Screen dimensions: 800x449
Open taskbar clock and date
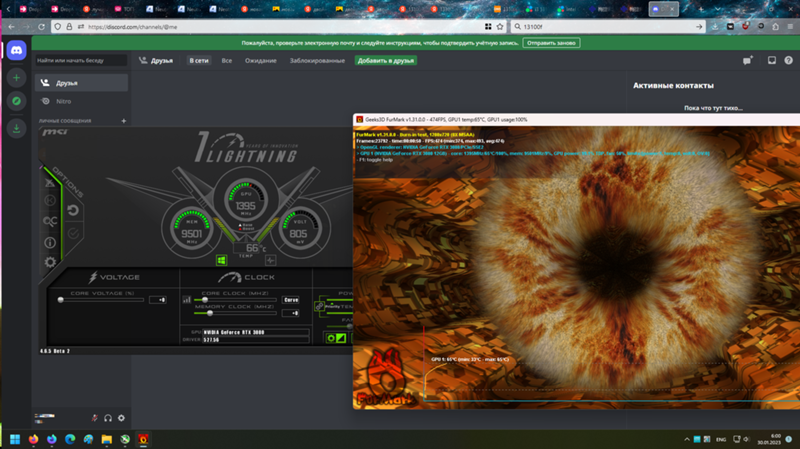coord(769,439)
